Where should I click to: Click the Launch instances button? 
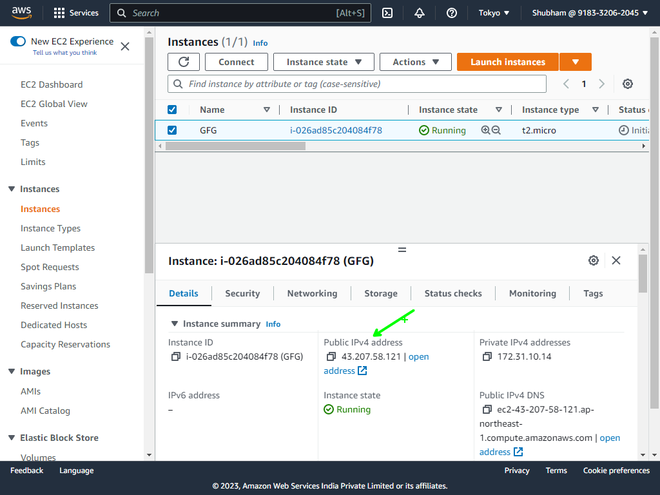pyautogui.click(x=508, y=62)
